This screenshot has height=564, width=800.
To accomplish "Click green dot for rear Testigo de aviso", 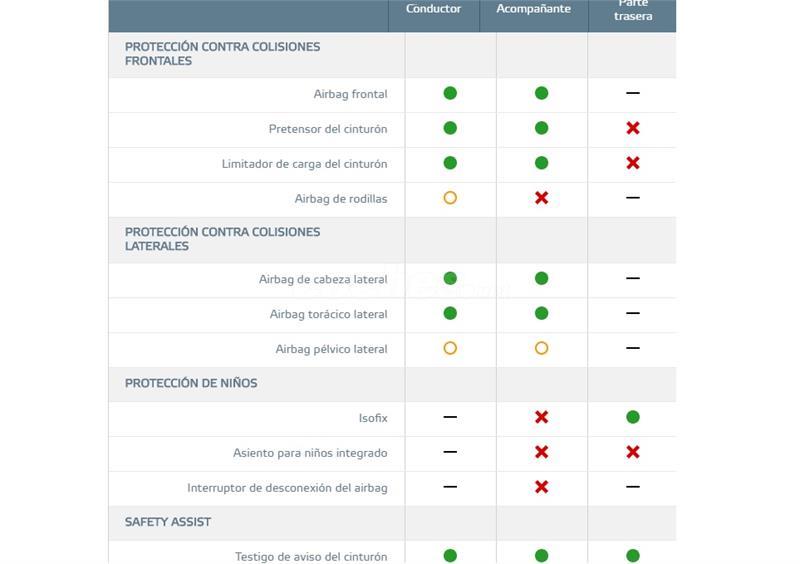I will click(633, 556).
